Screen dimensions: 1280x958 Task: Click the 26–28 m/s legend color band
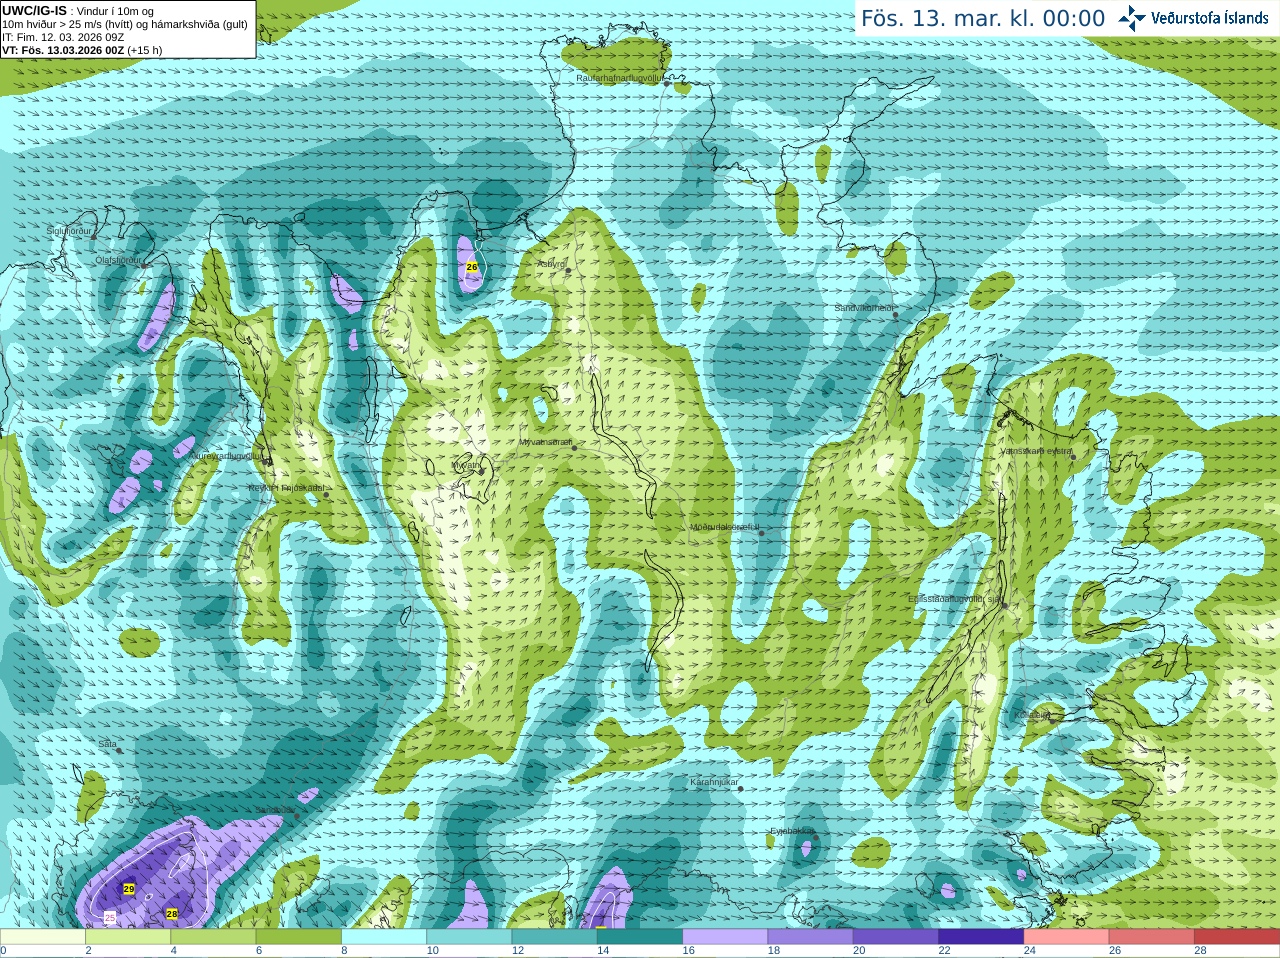tap(1152, 937)
